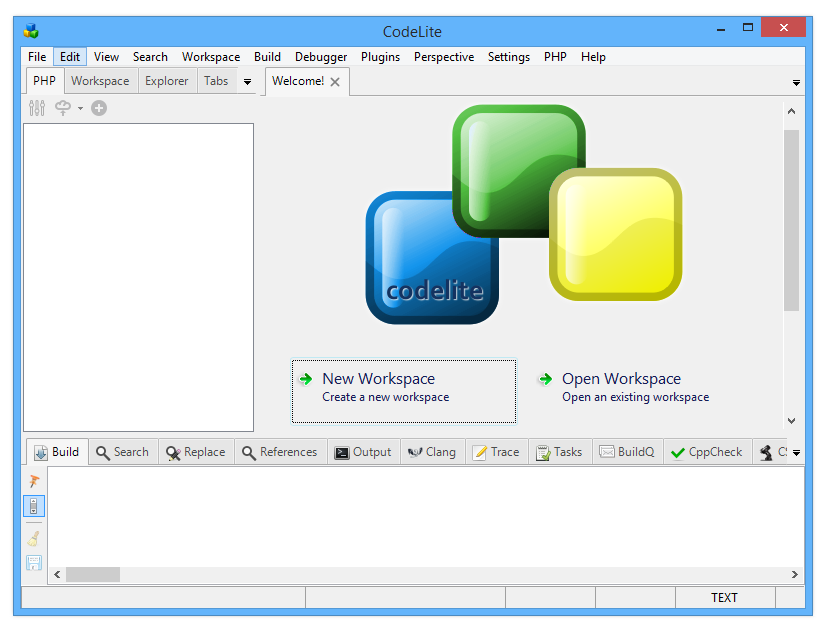The image size is (838, 626).
Task: Open the Debugger menu
Action: [x=321, y=57]
